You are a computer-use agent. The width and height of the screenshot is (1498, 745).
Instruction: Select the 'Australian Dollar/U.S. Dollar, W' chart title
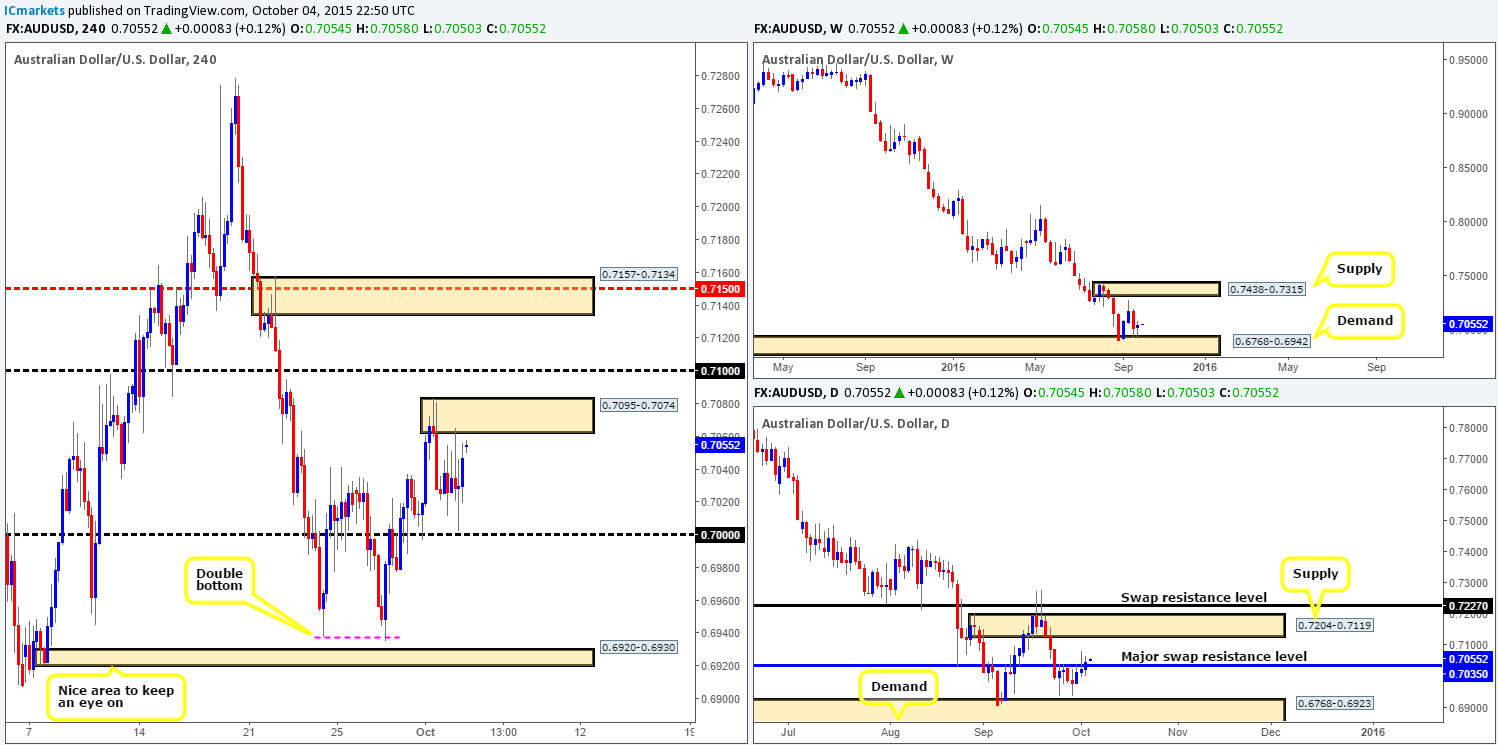pos(857,60)
